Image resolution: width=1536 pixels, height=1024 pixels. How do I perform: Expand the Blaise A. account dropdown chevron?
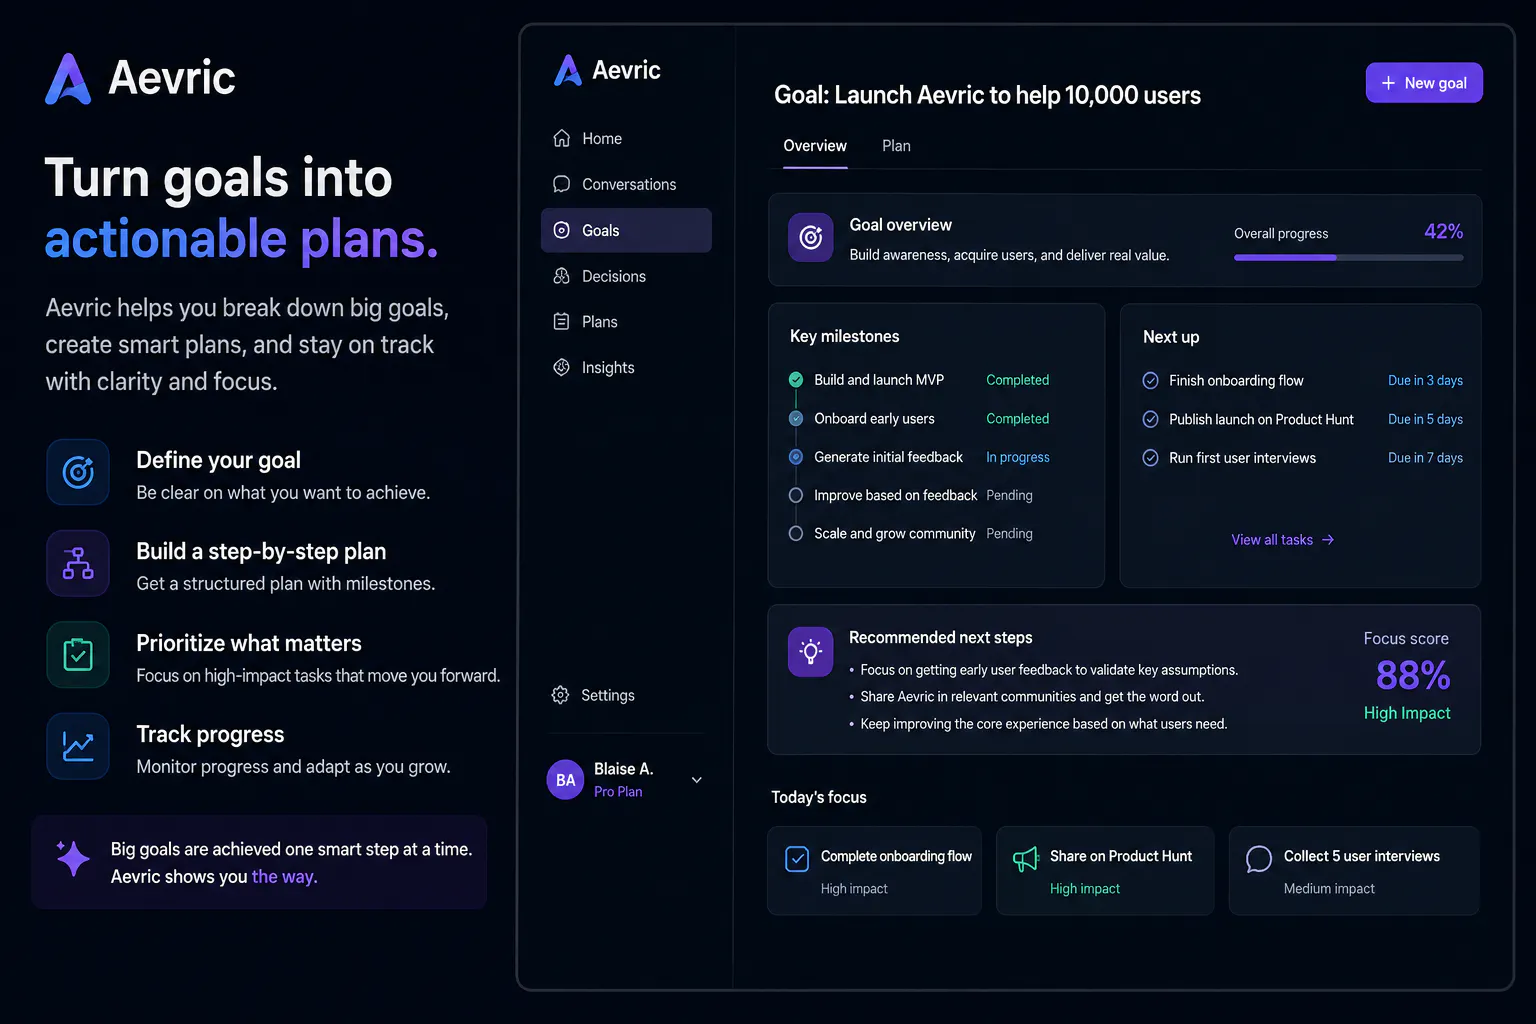click(697, 780)
